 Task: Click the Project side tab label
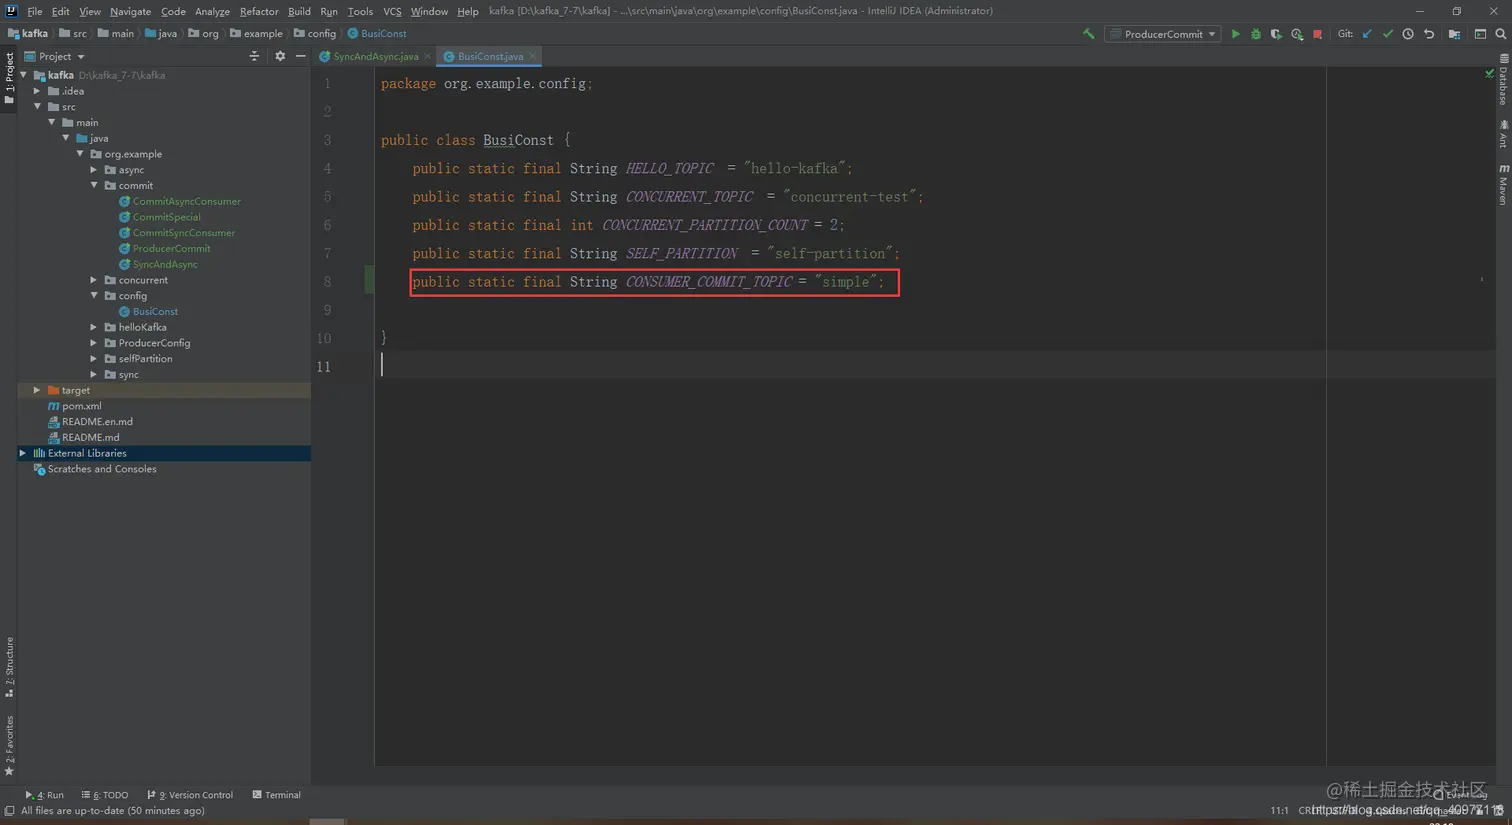point(9,80)
